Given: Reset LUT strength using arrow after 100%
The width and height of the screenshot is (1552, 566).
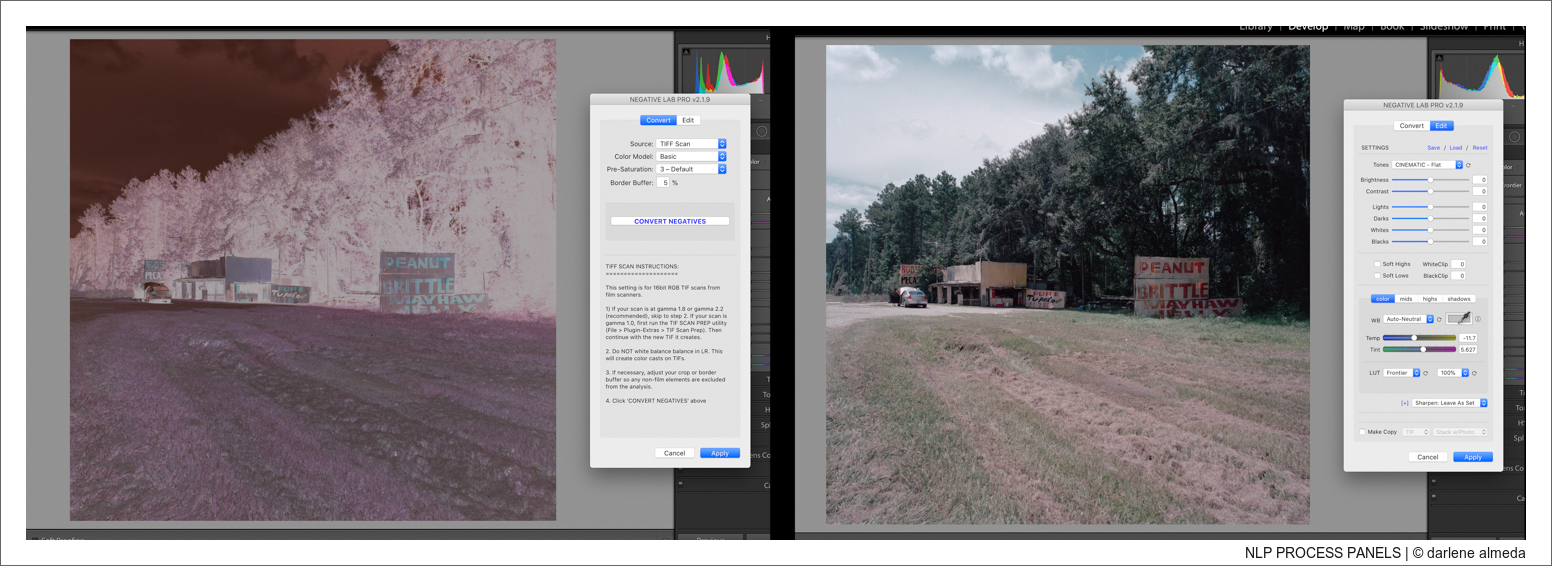Looking at the screenshot, I should click(1474, 373).
